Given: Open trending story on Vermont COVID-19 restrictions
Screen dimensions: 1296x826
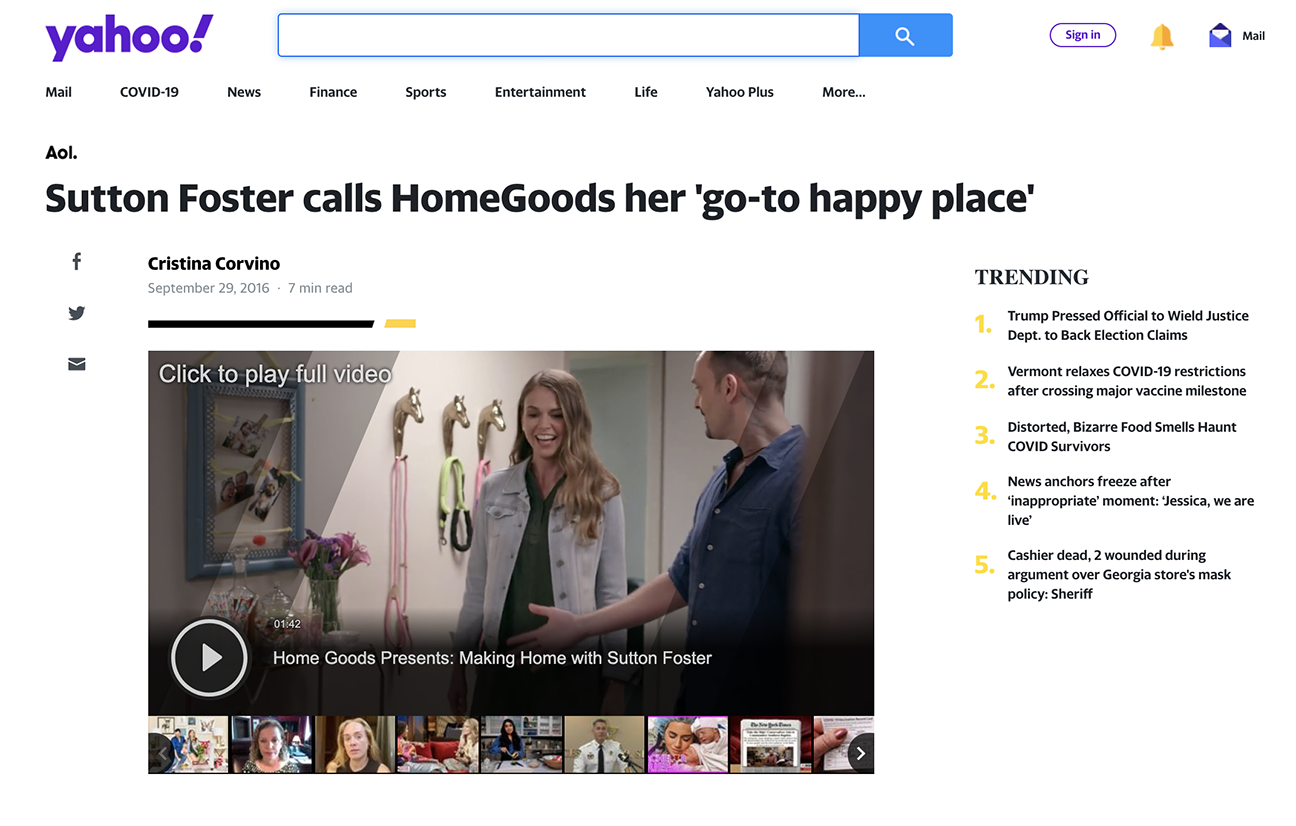Looking at the screenshot, I should (1127, 381).
